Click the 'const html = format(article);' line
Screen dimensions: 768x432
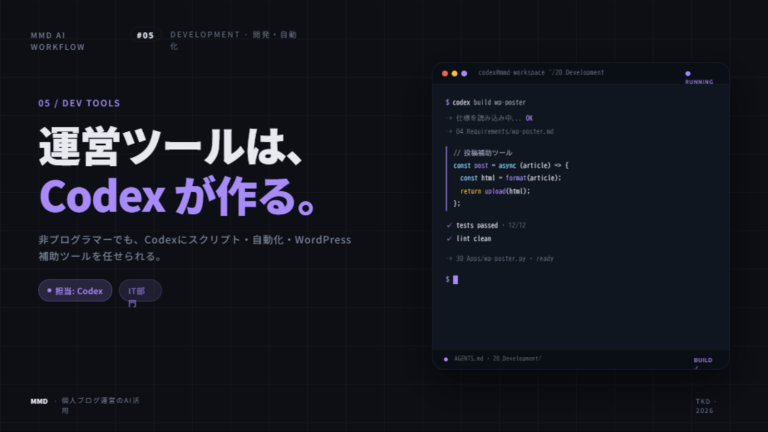click(511, 178)
